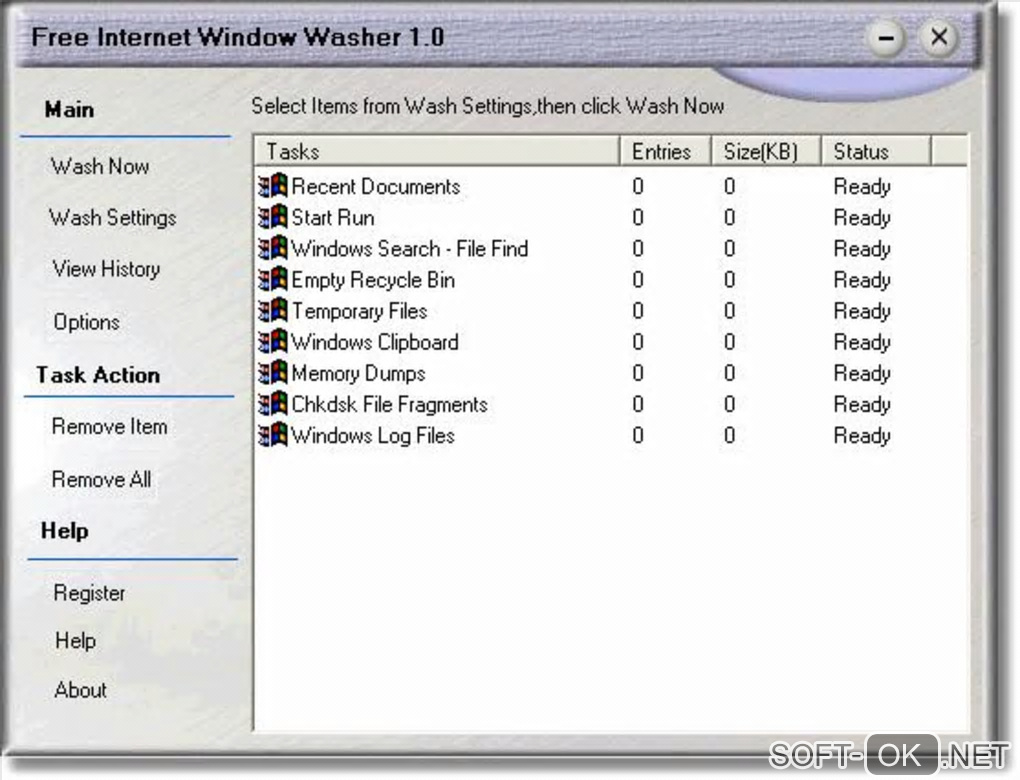Click the icon beside Empty Recycle Bin
The width and height of the screenshot is (1020, 780).
coord(273,280)
